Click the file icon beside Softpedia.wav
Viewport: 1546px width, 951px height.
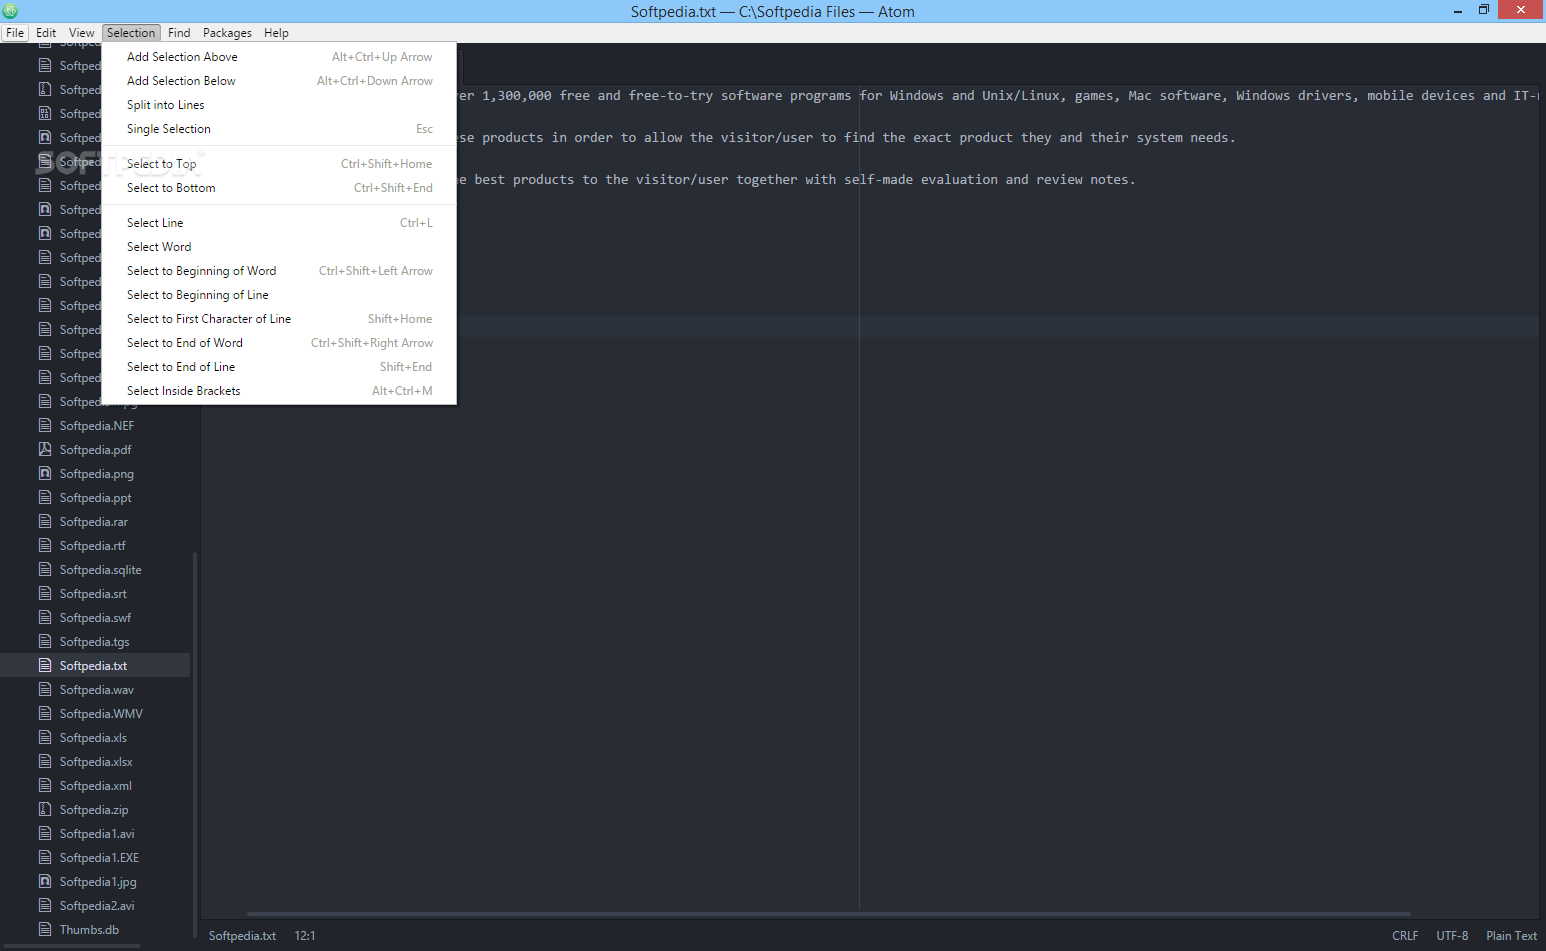point(45,689)
